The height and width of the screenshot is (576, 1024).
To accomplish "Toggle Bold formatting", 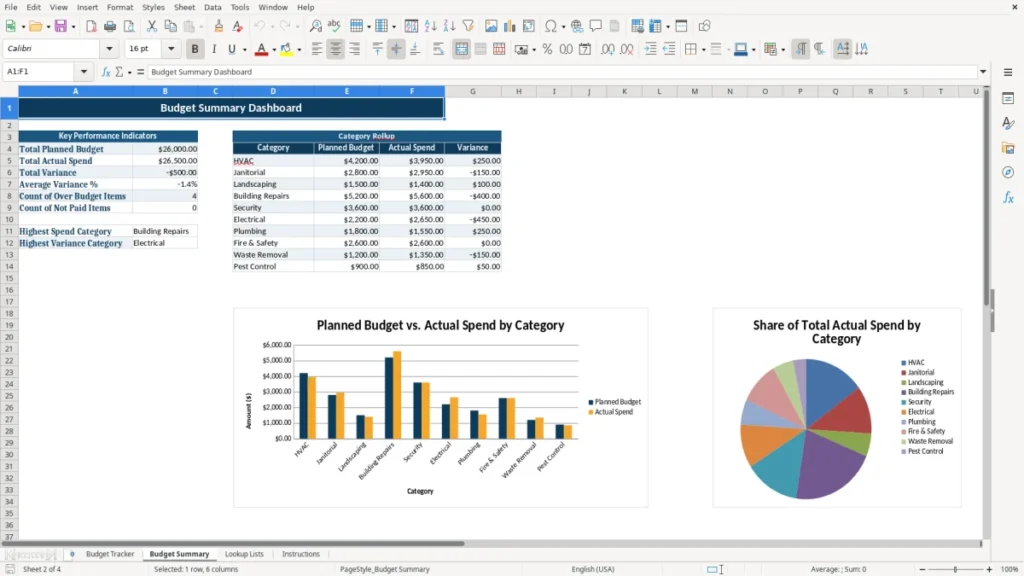I will click(195, 49).
